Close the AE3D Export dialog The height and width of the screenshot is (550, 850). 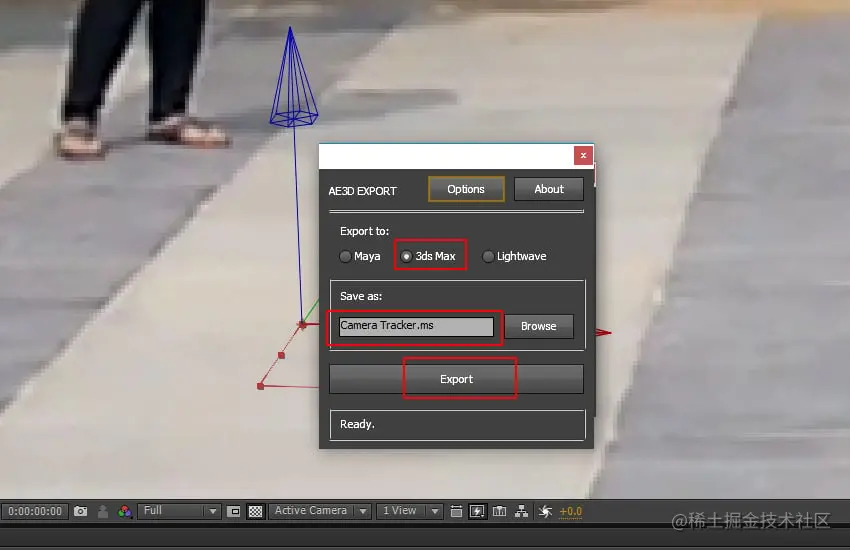[x=583, y=156]
